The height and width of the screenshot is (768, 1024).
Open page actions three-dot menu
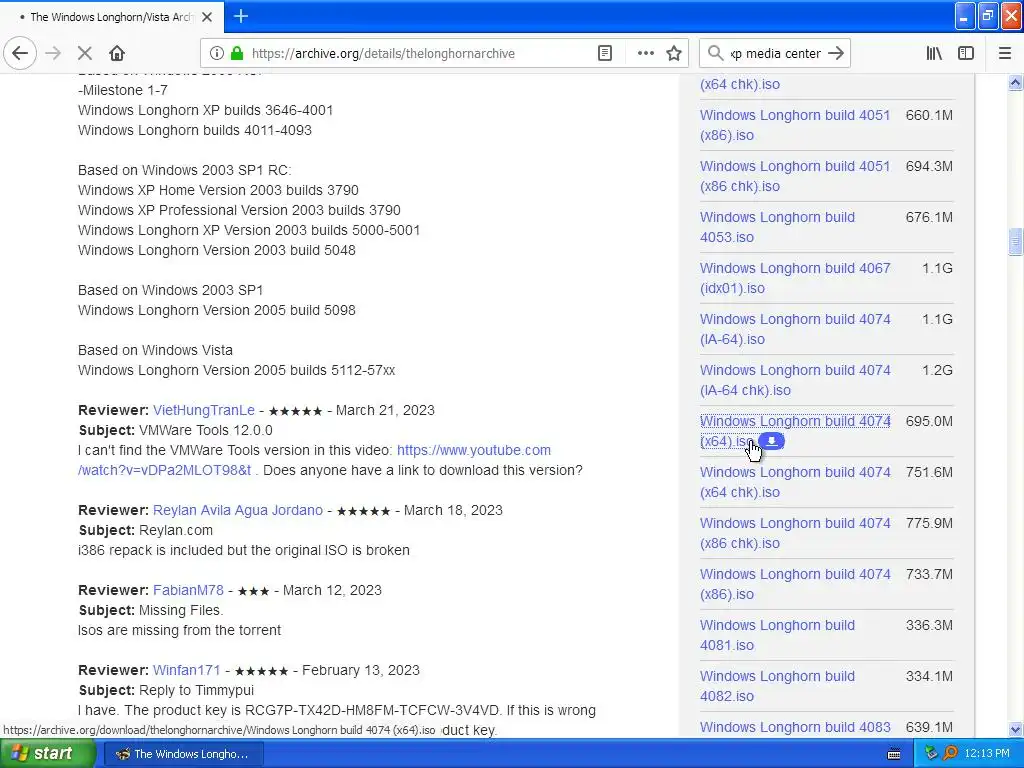[x=645, y=53]
